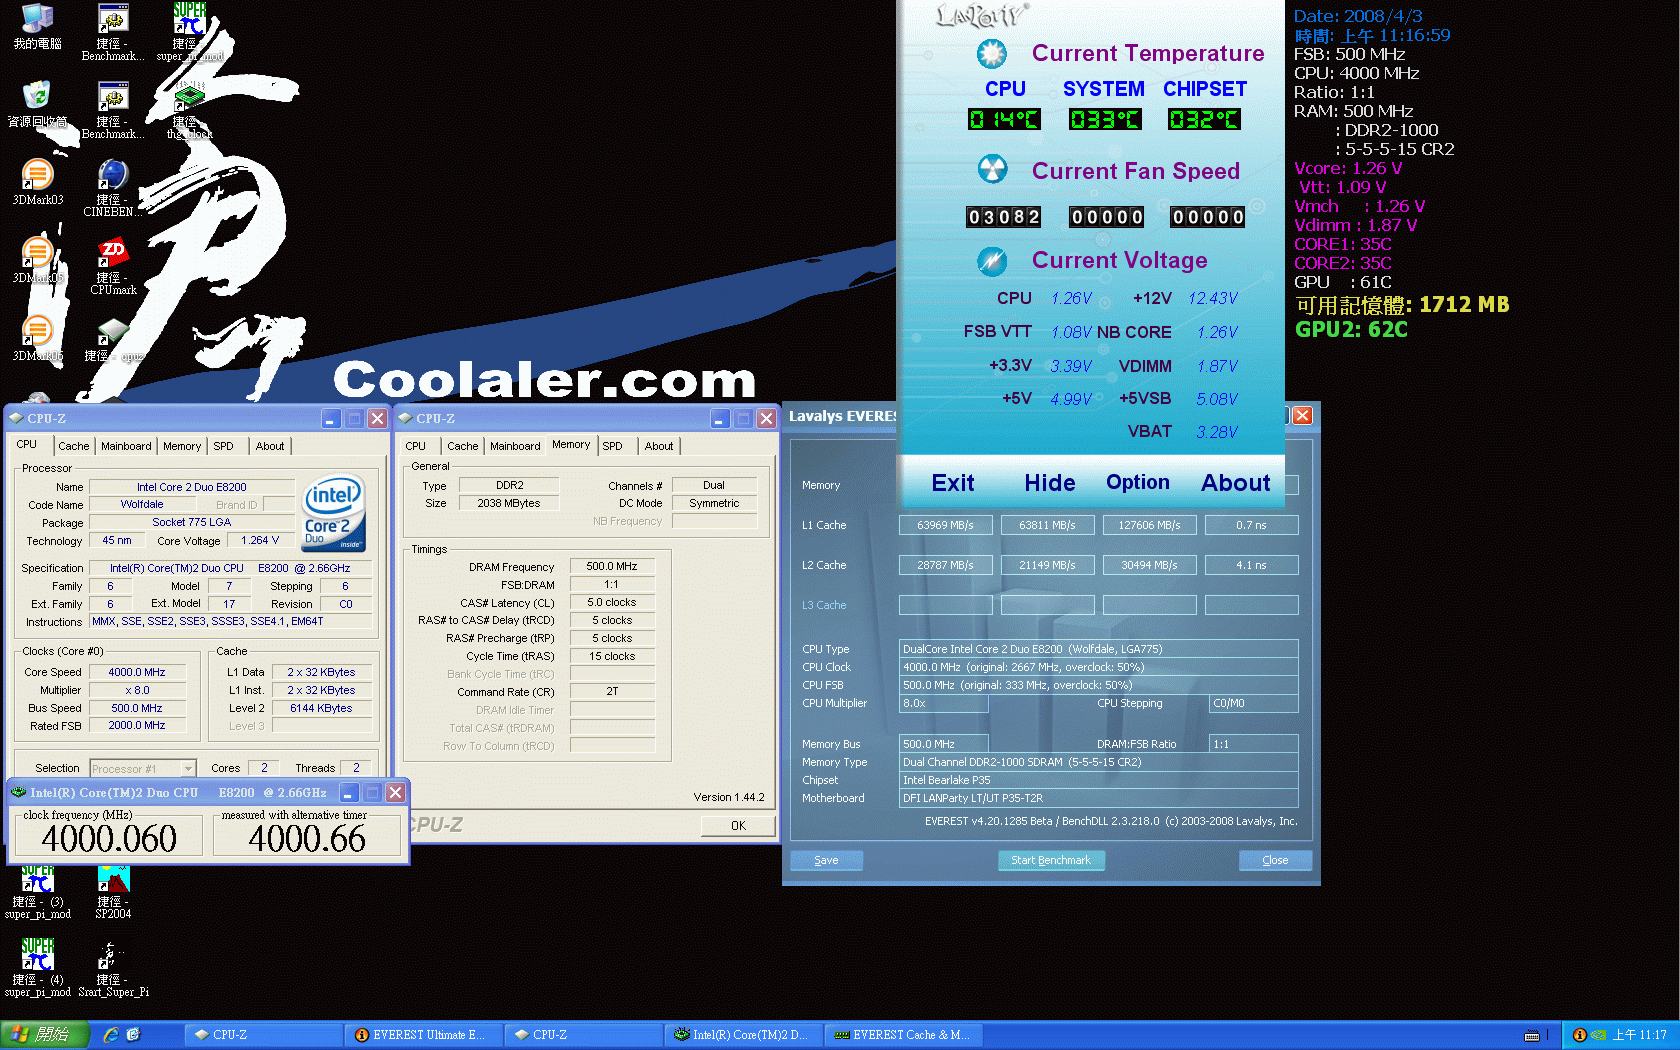Click the Motherboard DFI LANParty LT/UT P35-T2R field
The height and width of the screenshot is (1050, 1680).
point(1098,798)
